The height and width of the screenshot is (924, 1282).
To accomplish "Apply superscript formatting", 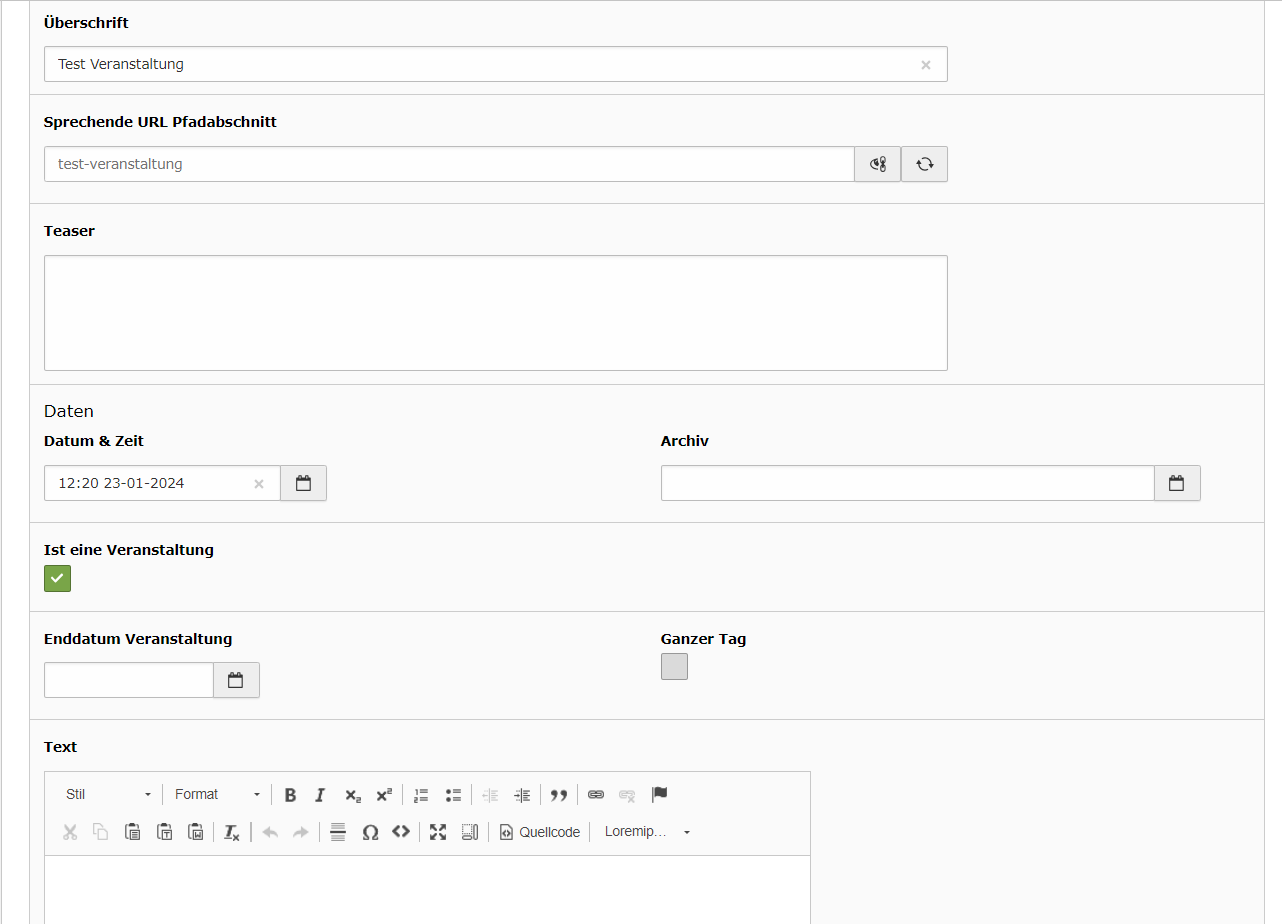I will (384, 795).
